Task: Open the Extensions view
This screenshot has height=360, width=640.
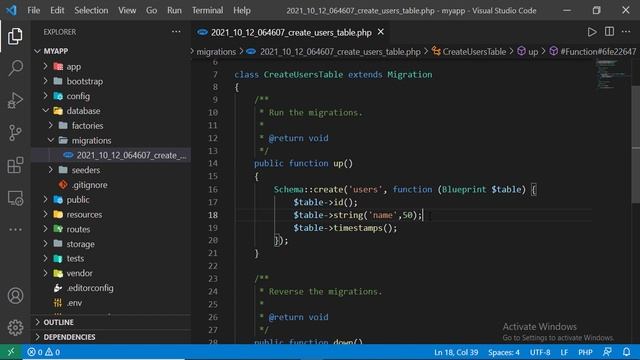Action: [15, 165]
